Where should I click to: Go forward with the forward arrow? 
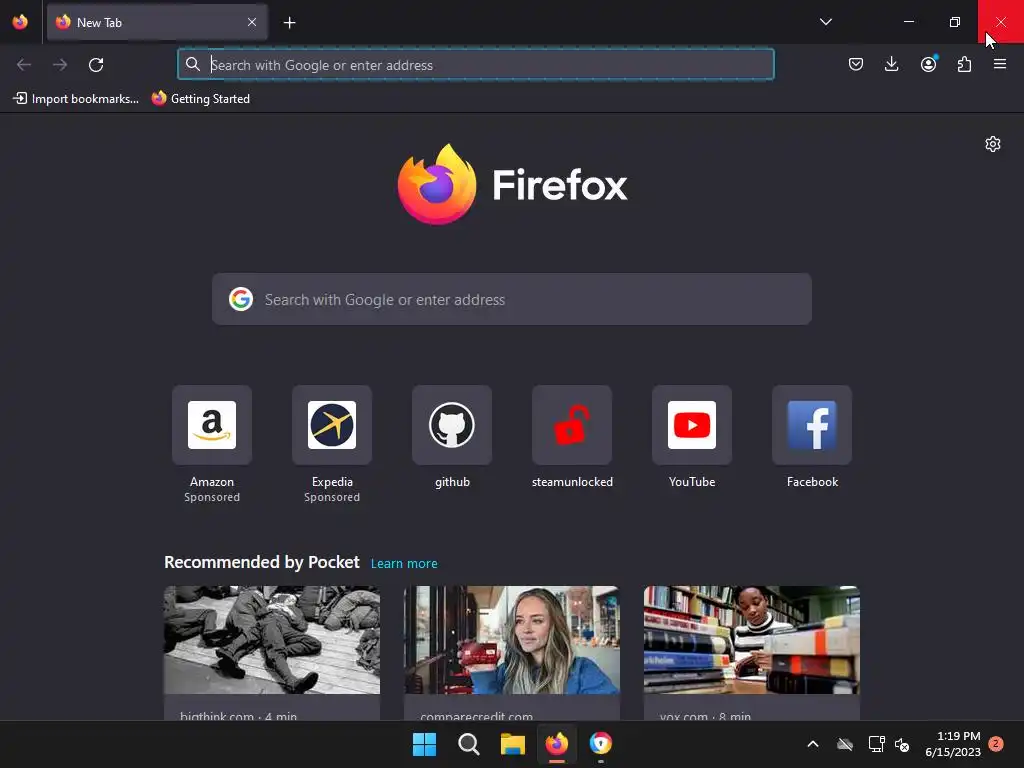click(x=60, y=65)
